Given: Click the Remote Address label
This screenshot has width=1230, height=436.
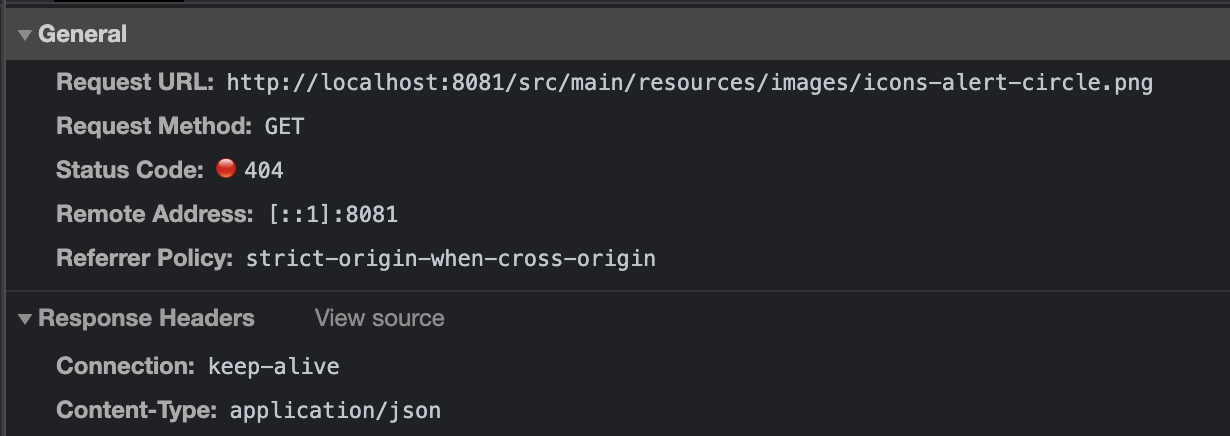Looking at the screenshot, I should click(x=155, y=214).
